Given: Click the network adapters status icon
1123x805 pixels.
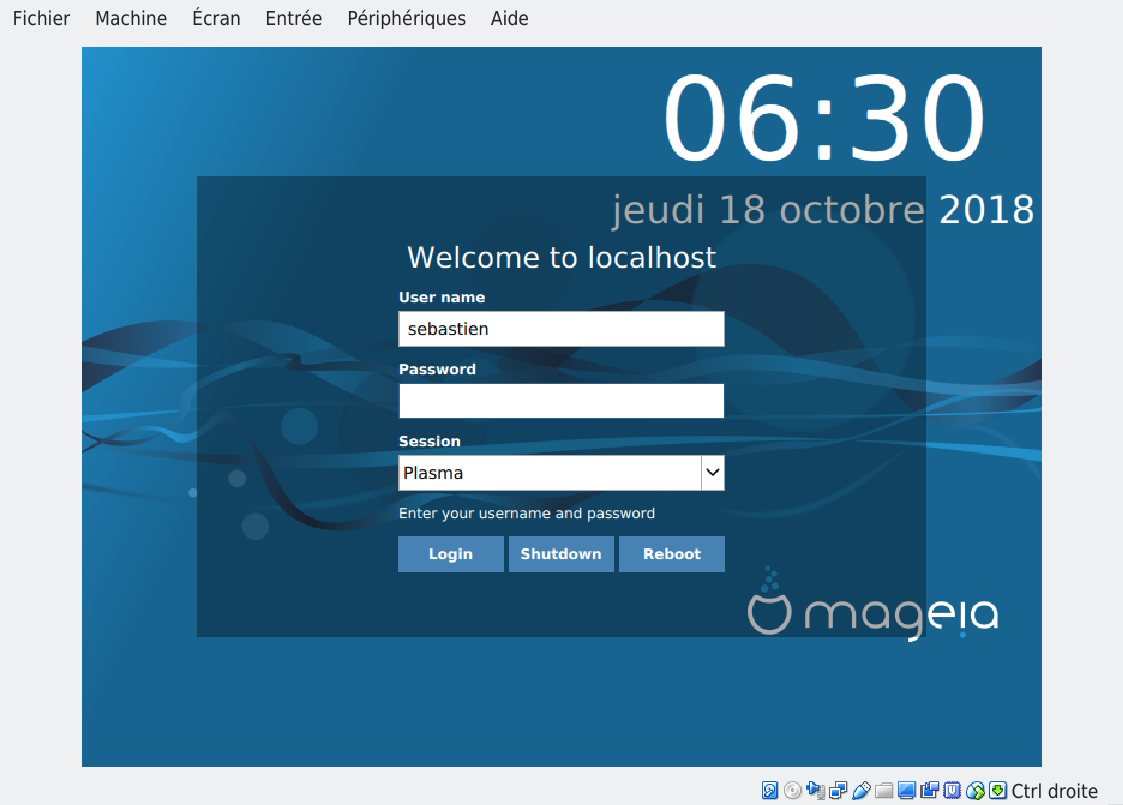Looking at the screenshot, I should point(838,790).
